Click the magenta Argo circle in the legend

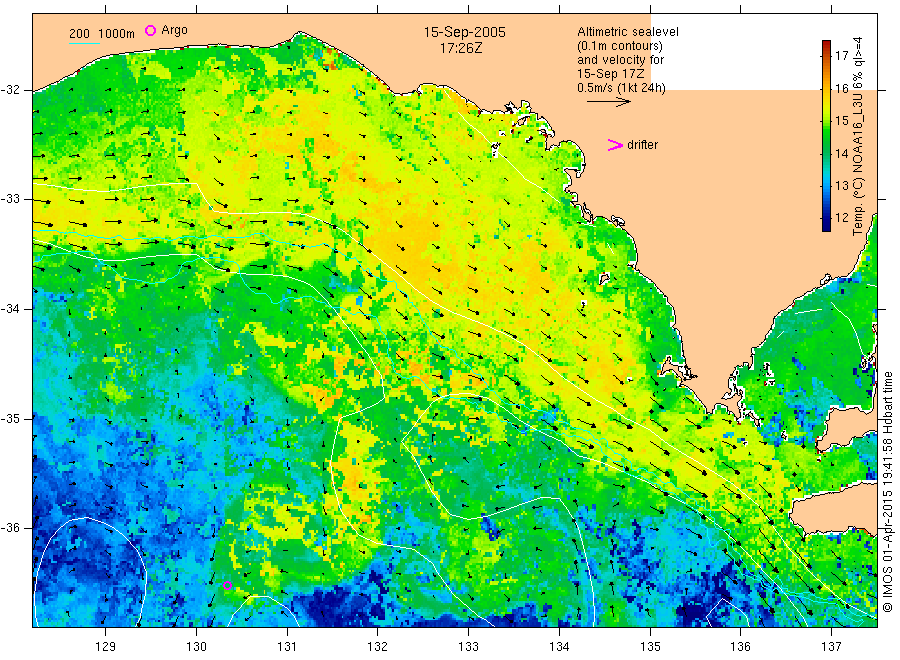click(150, 30)
